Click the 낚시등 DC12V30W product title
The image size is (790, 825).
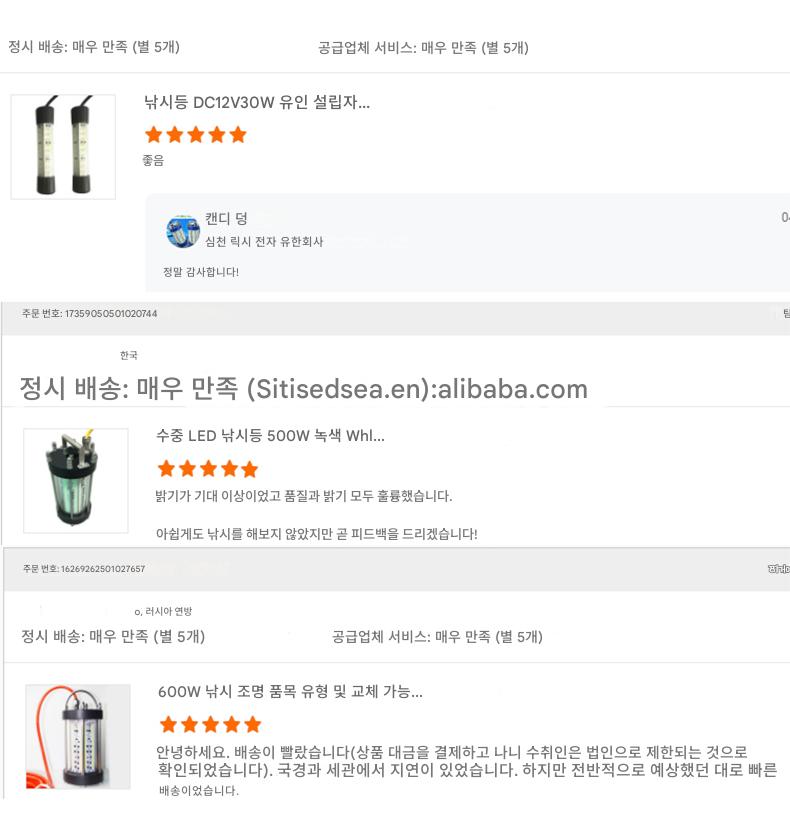coord(257,102)
